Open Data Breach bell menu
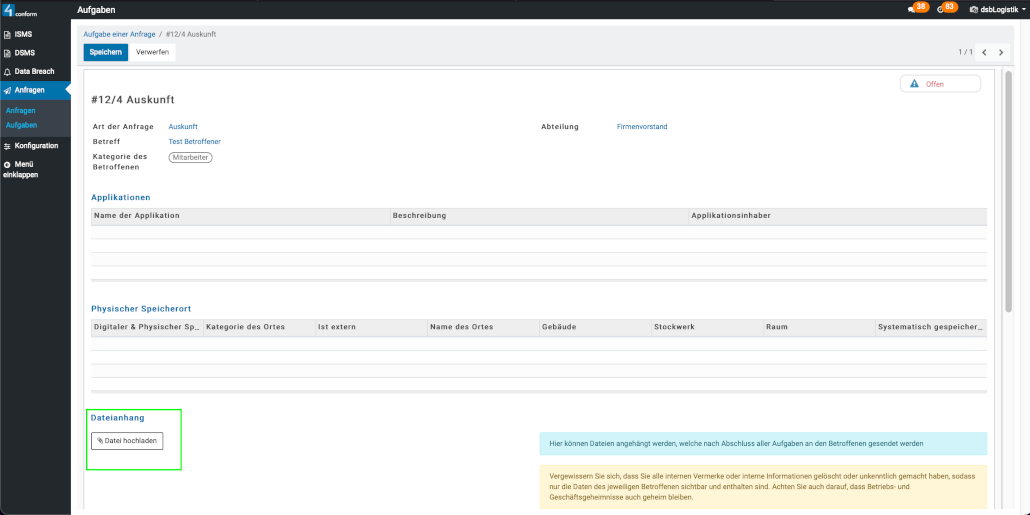 (x=33, y=71)
